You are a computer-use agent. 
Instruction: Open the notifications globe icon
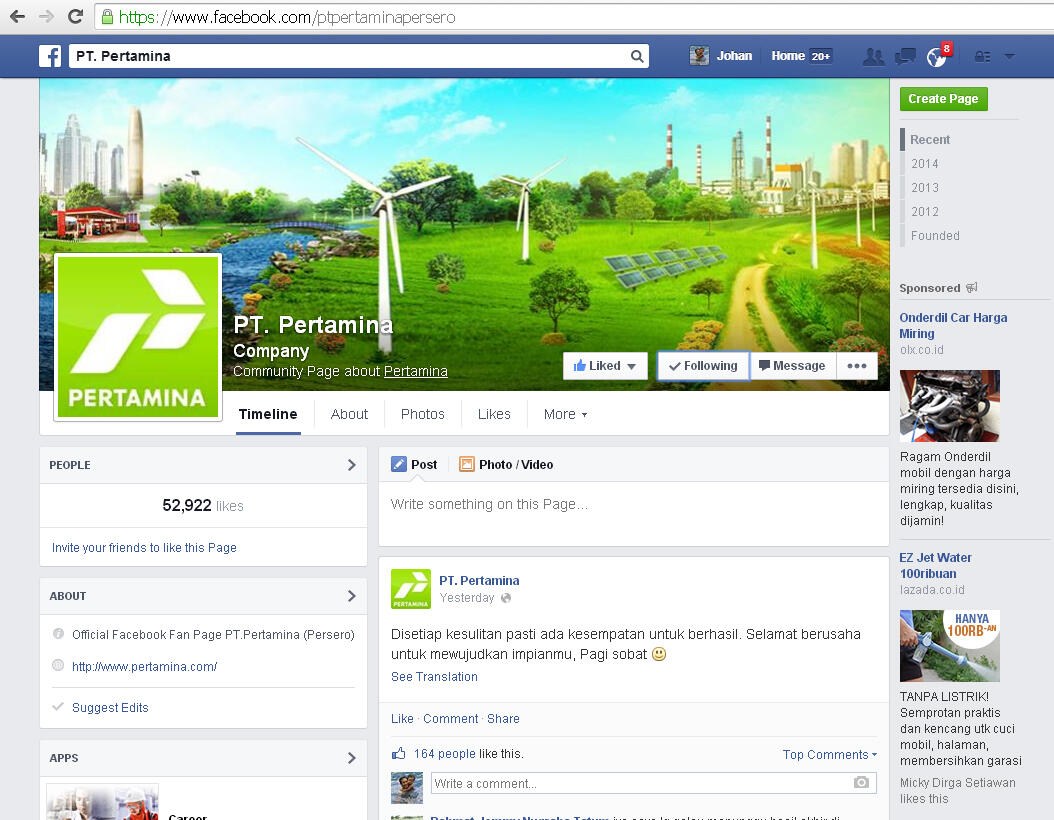click(x=936, y=57)
